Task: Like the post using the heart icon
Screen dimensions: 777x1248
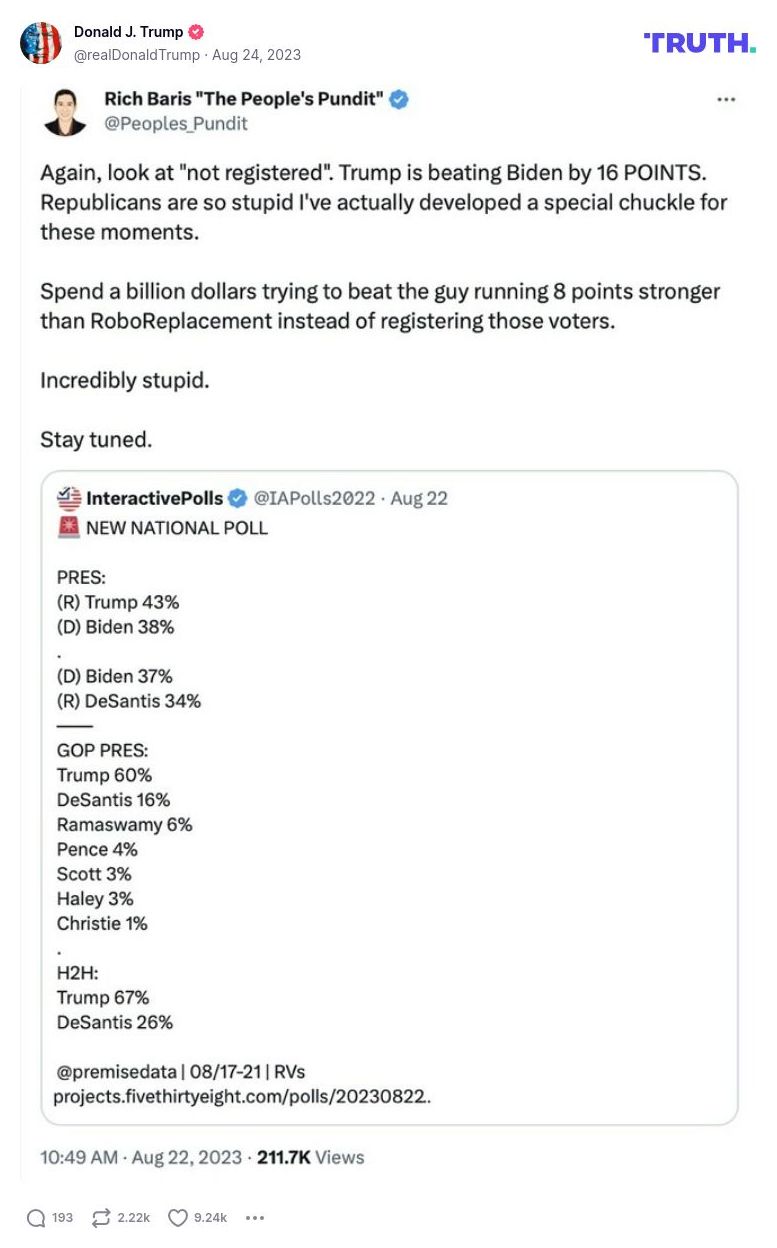Action: 177,1217
